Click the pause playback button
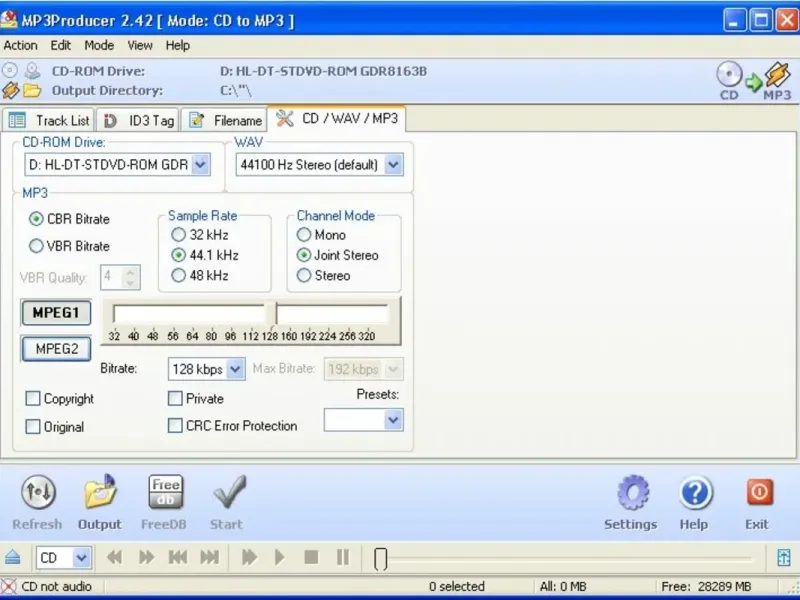800x600 pixels. 343,557
